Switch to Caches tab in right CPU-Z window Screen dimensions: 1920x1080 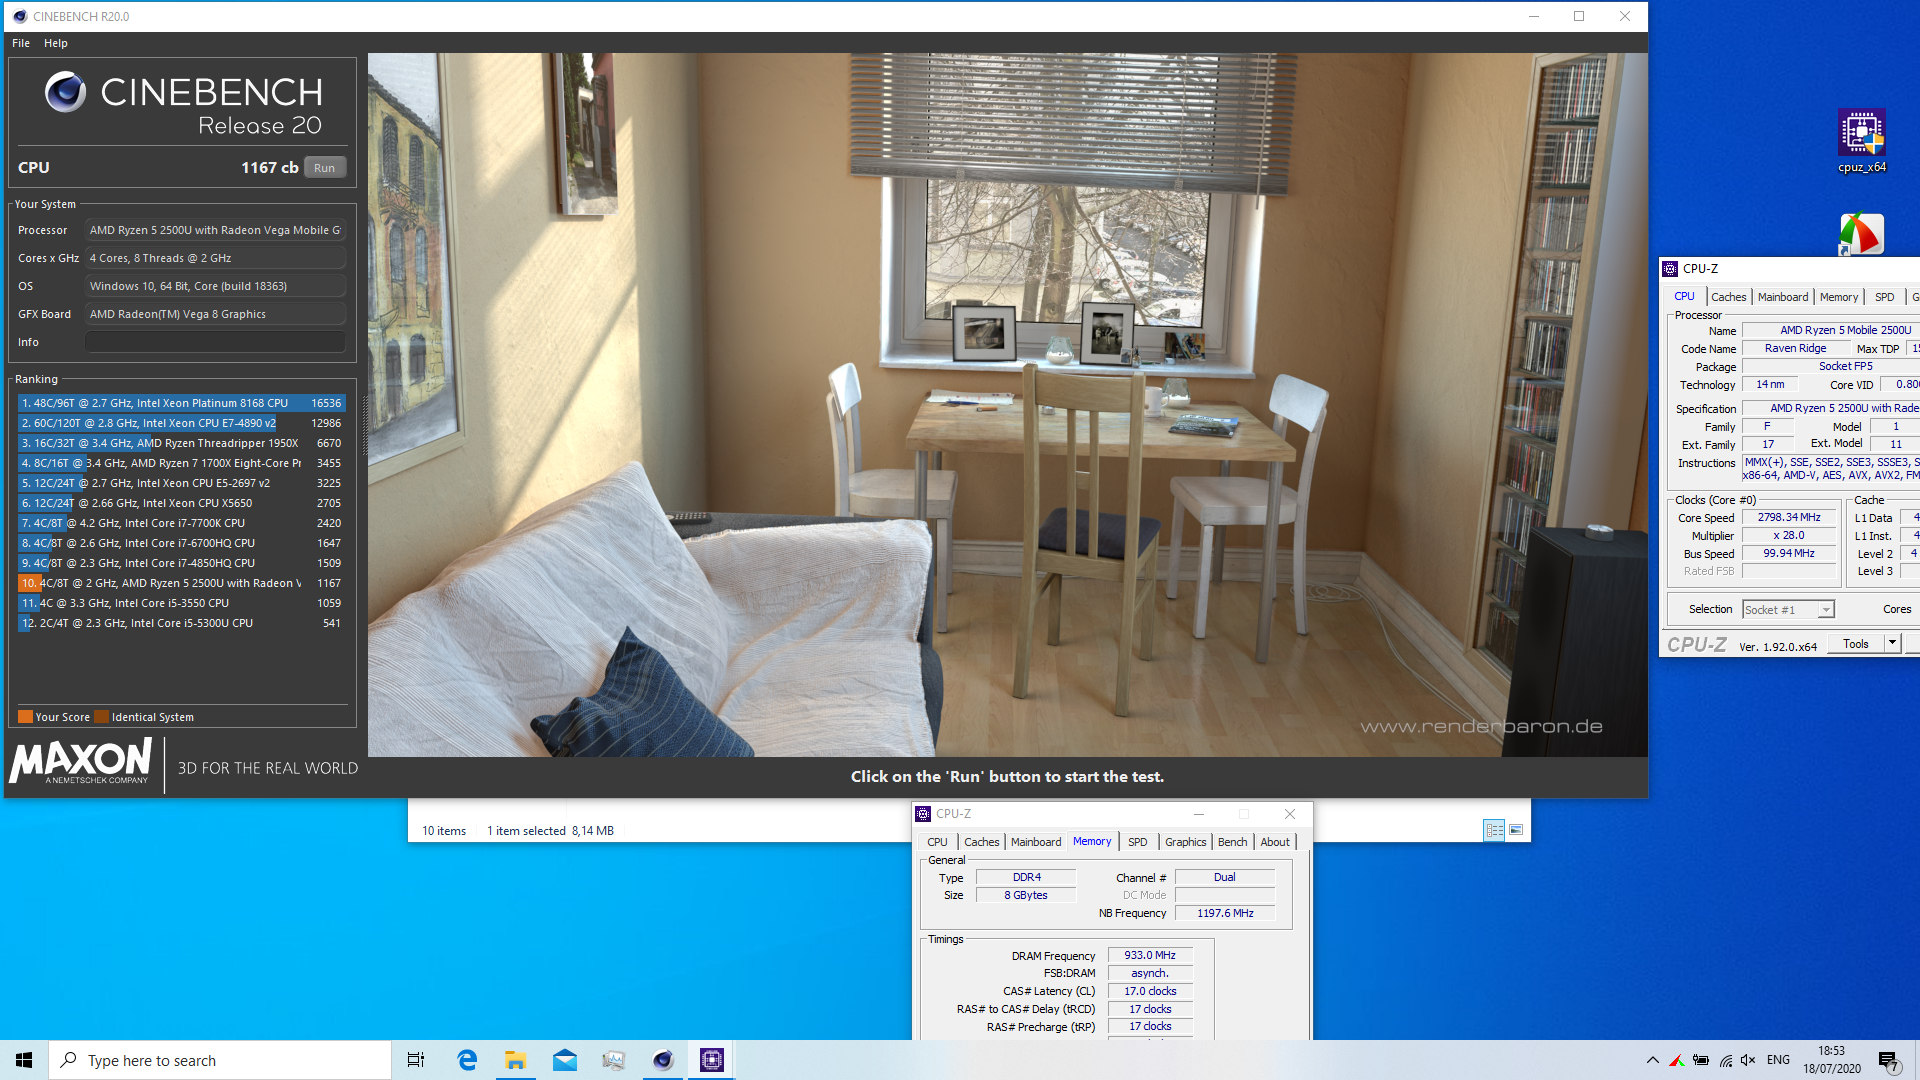(1728, 297)
